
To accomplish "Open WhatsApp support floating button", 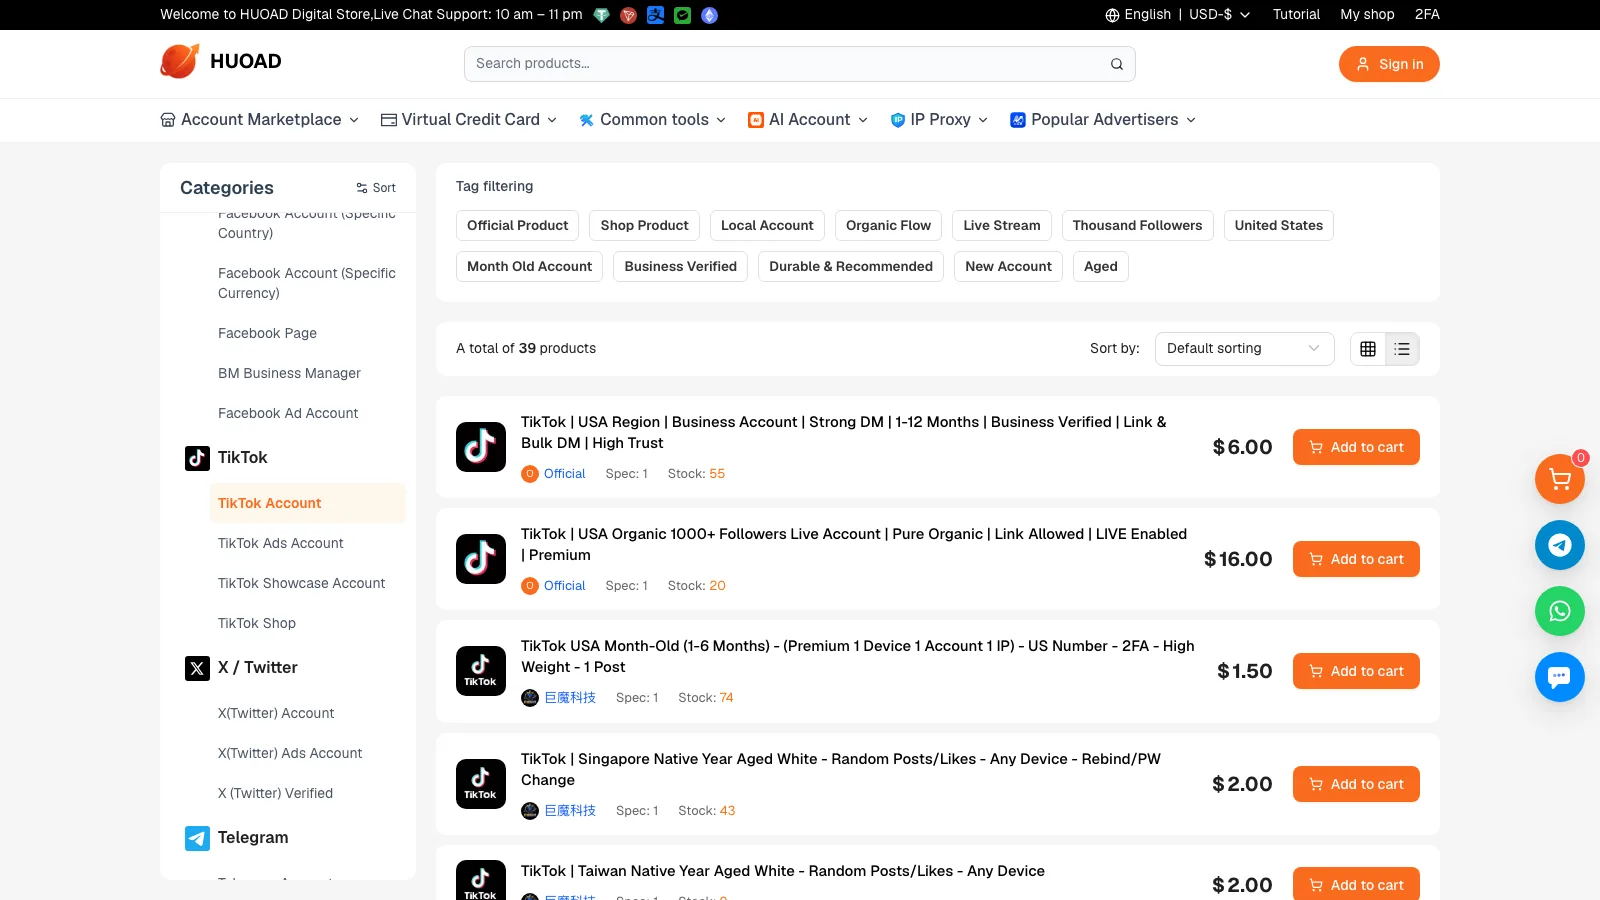I will [x=1559, y=611].
